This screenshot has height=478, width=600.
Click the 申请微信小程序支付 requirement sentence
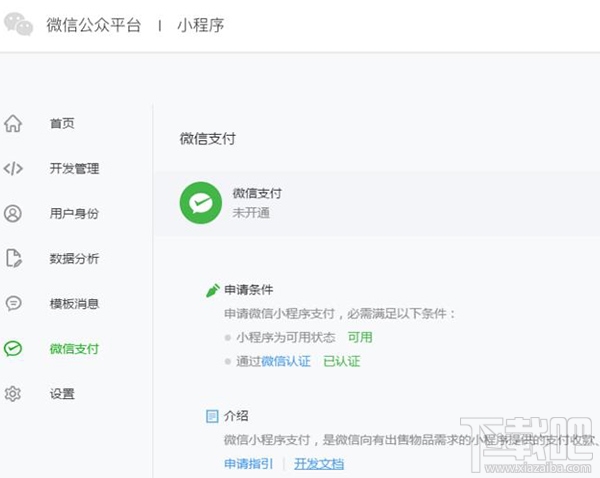pos(340,314)
